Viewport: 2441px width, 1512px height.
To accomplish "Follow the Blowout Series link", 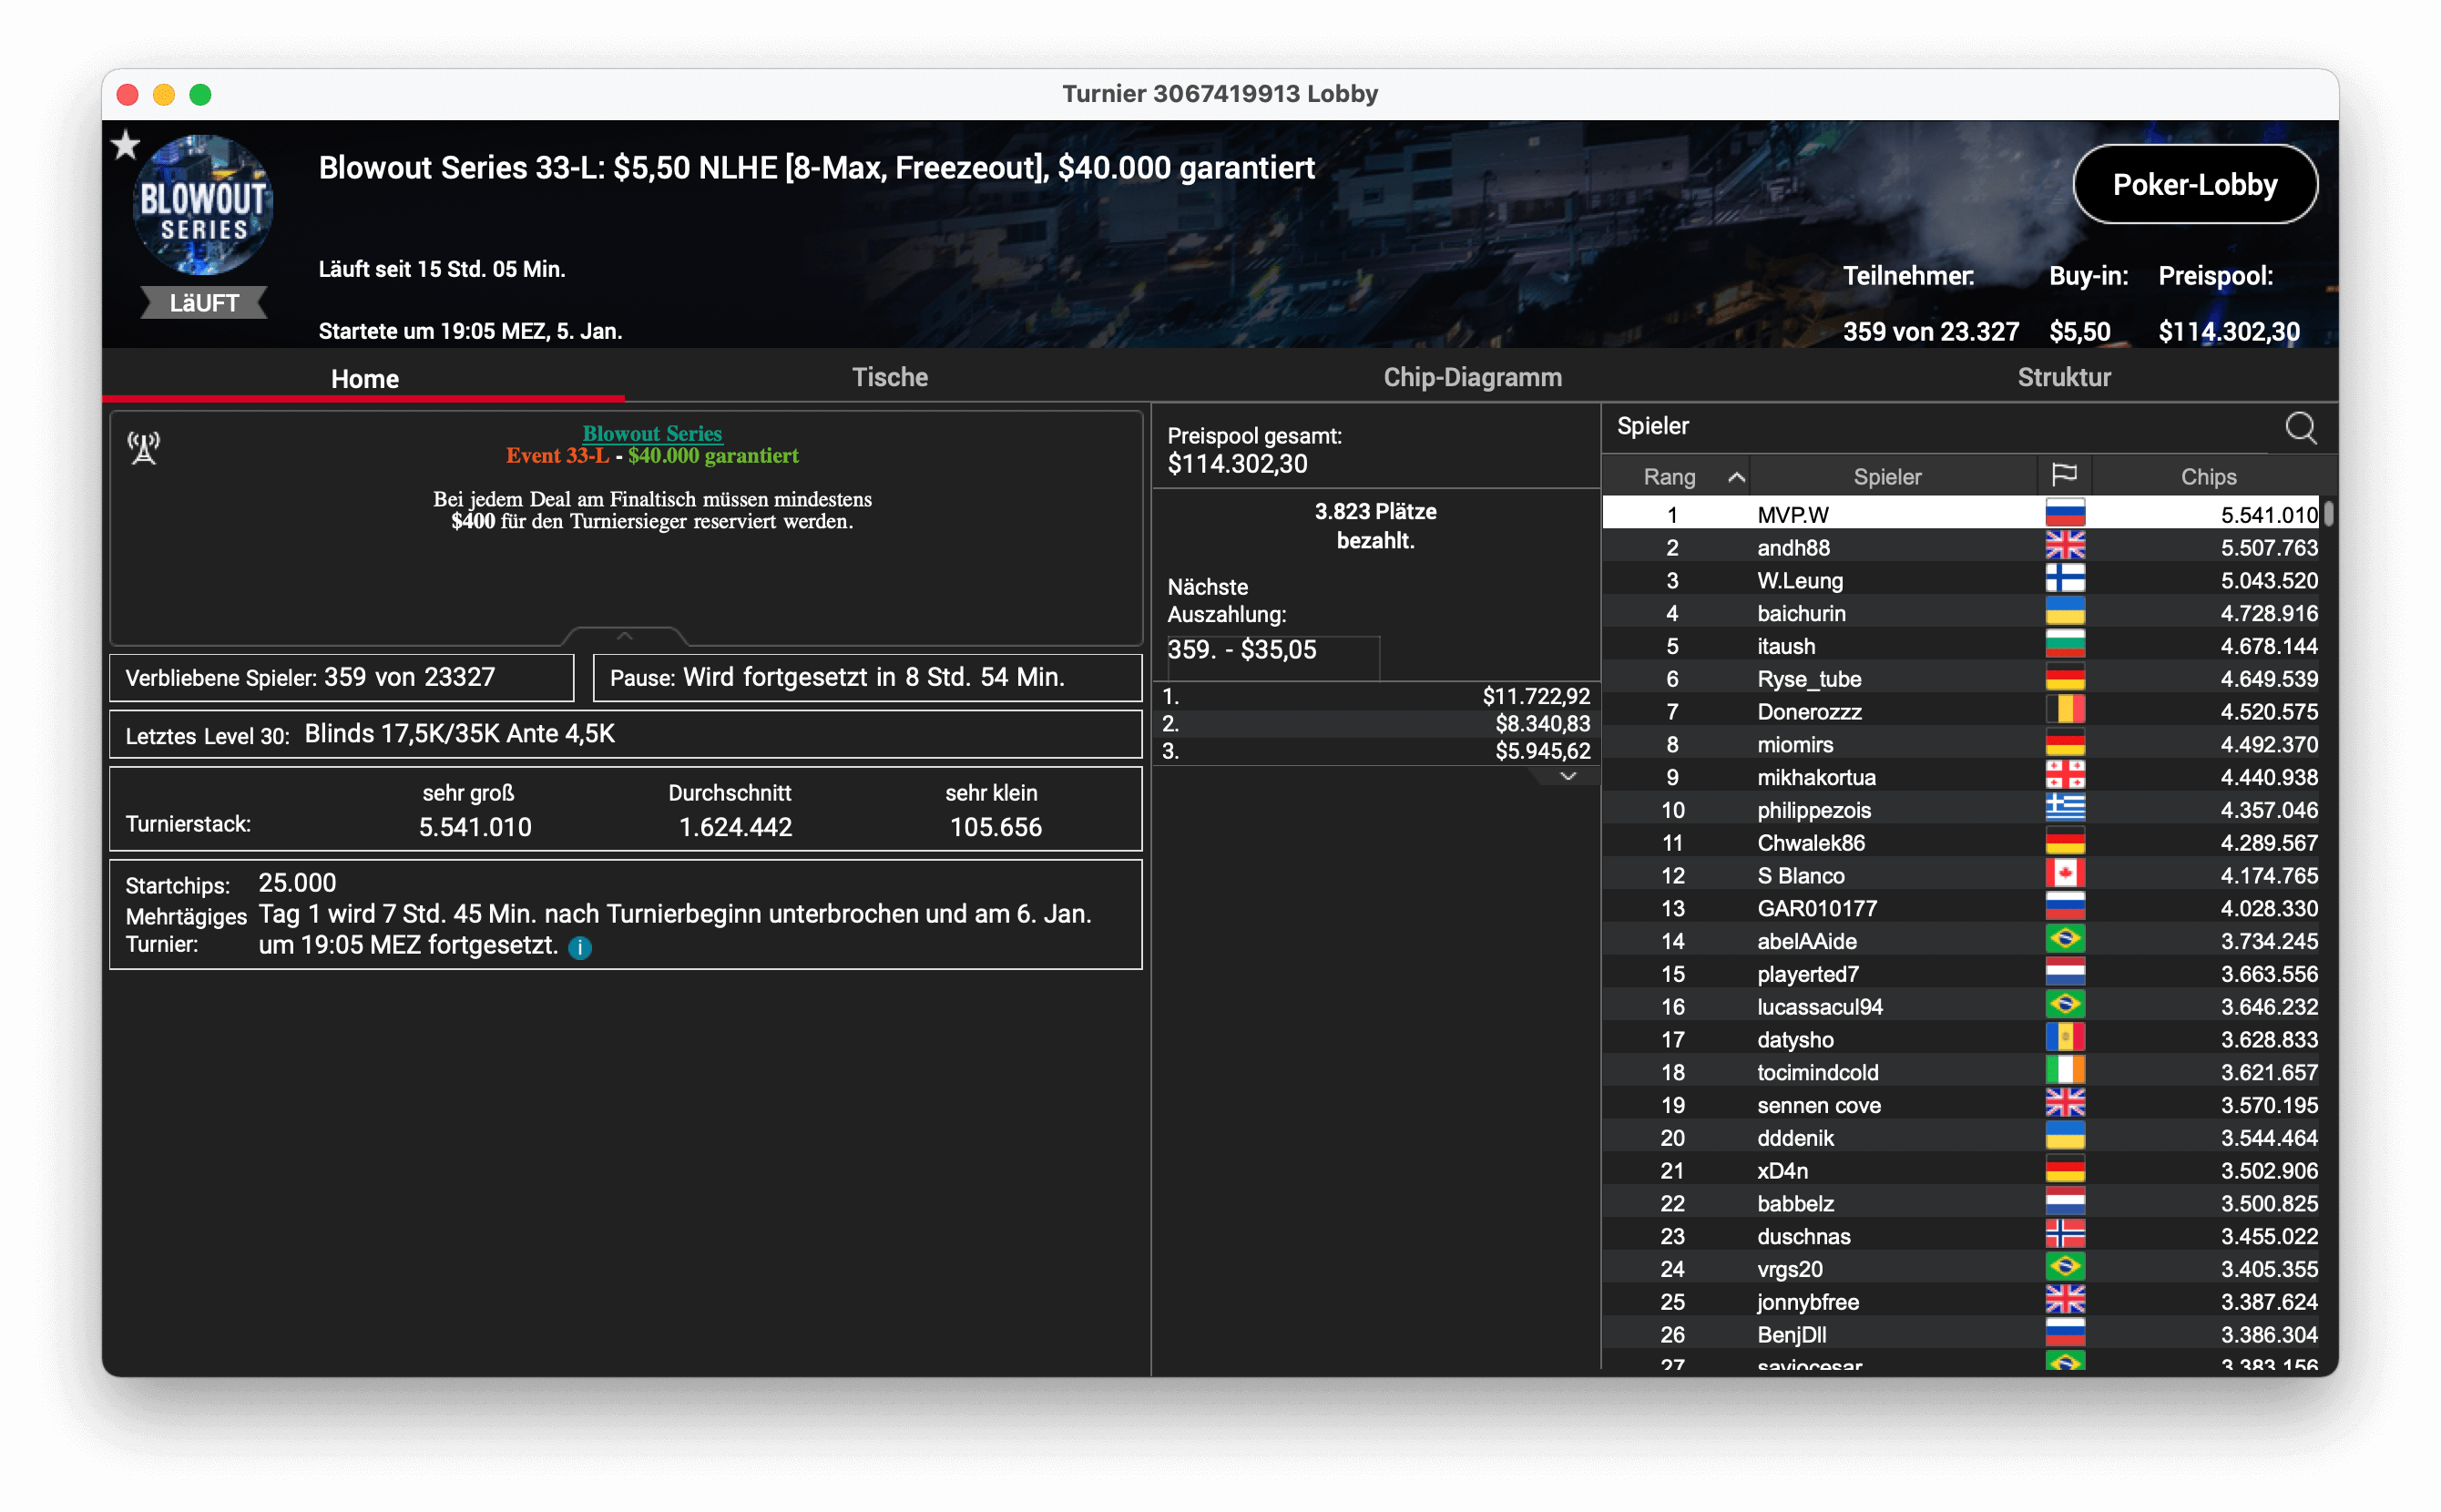I will 652,433.
